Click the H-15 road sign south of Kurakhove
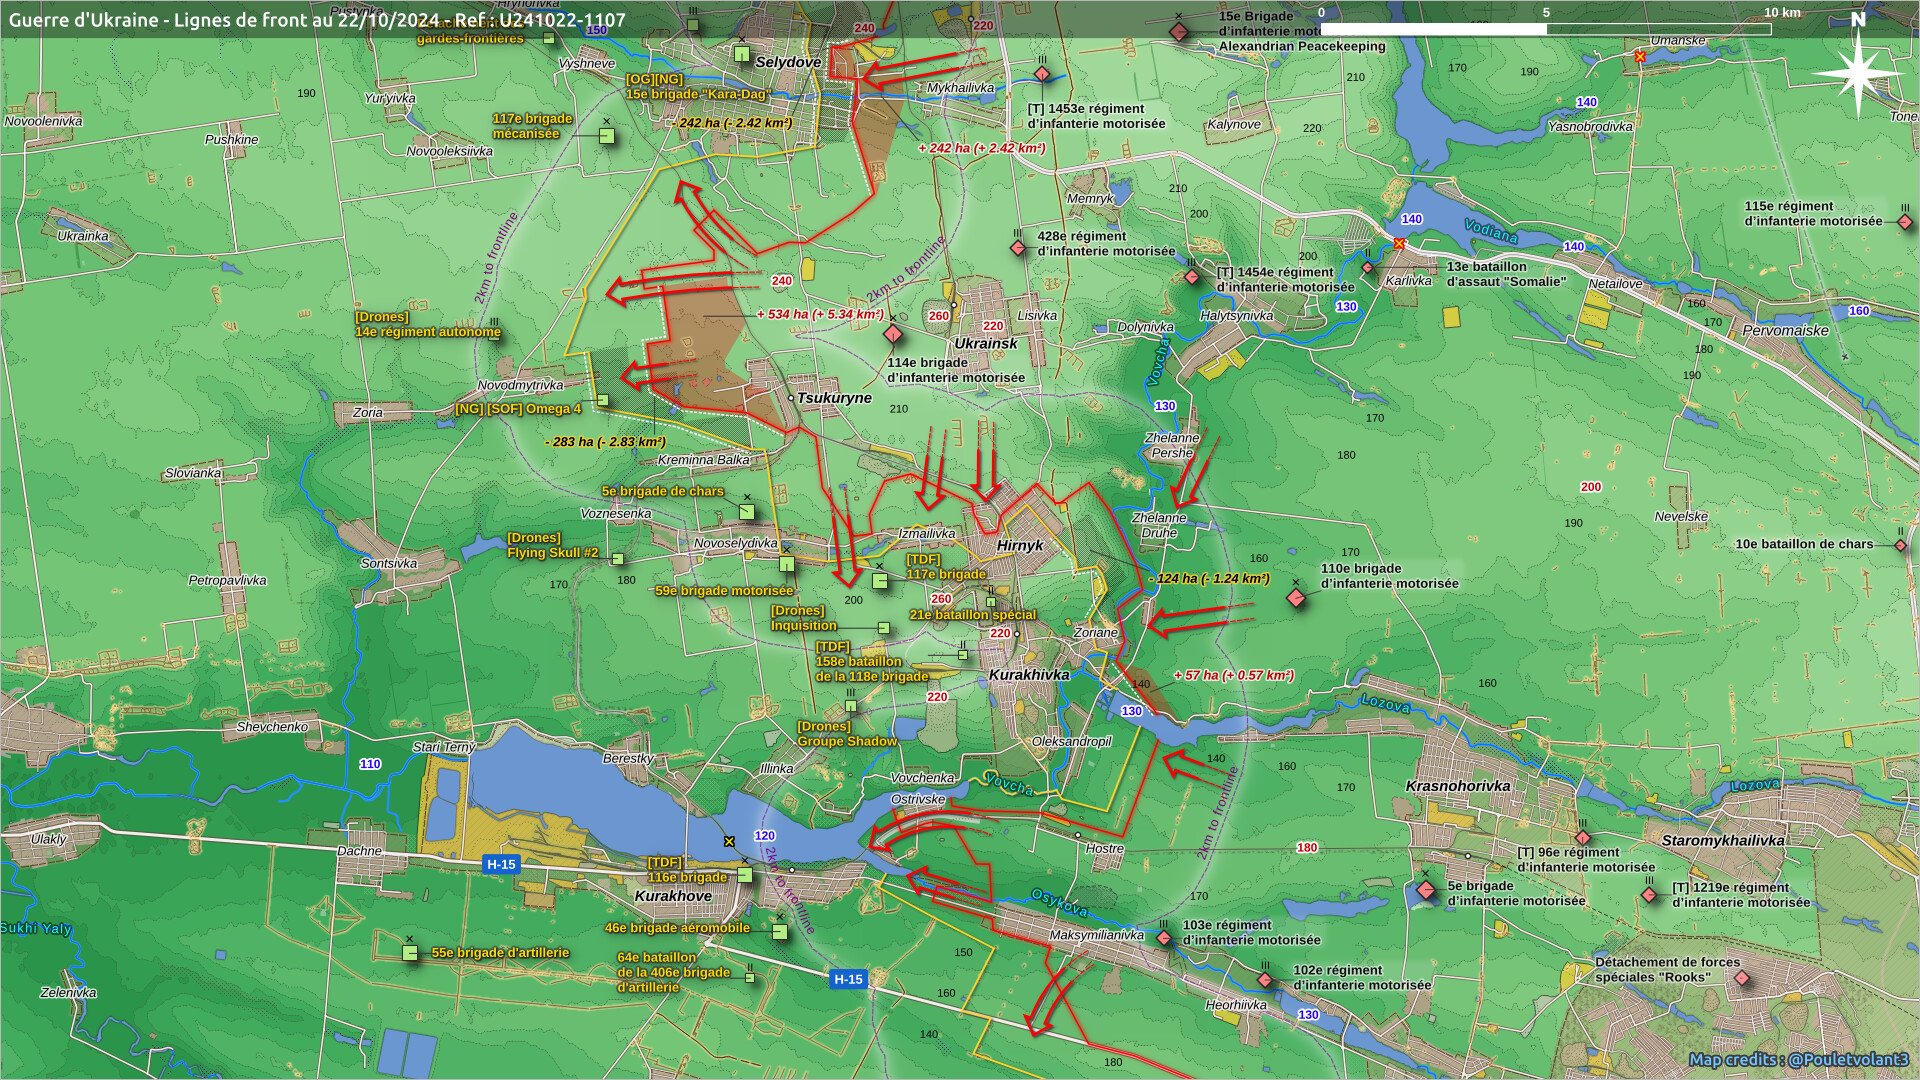The image size is (1920, 1080). (x=848, y=979)
